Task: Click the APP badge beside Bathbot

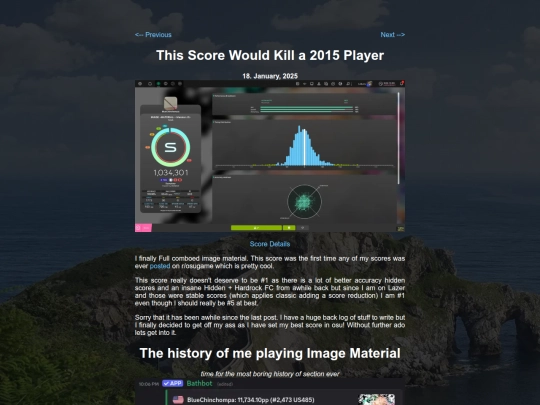Action: pyautogui.click(x=173, y=383)
